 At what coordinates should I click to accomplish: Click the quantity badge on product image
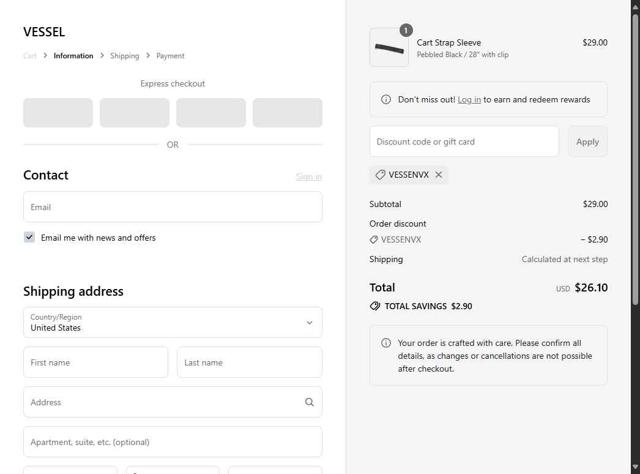click(406, 30)
